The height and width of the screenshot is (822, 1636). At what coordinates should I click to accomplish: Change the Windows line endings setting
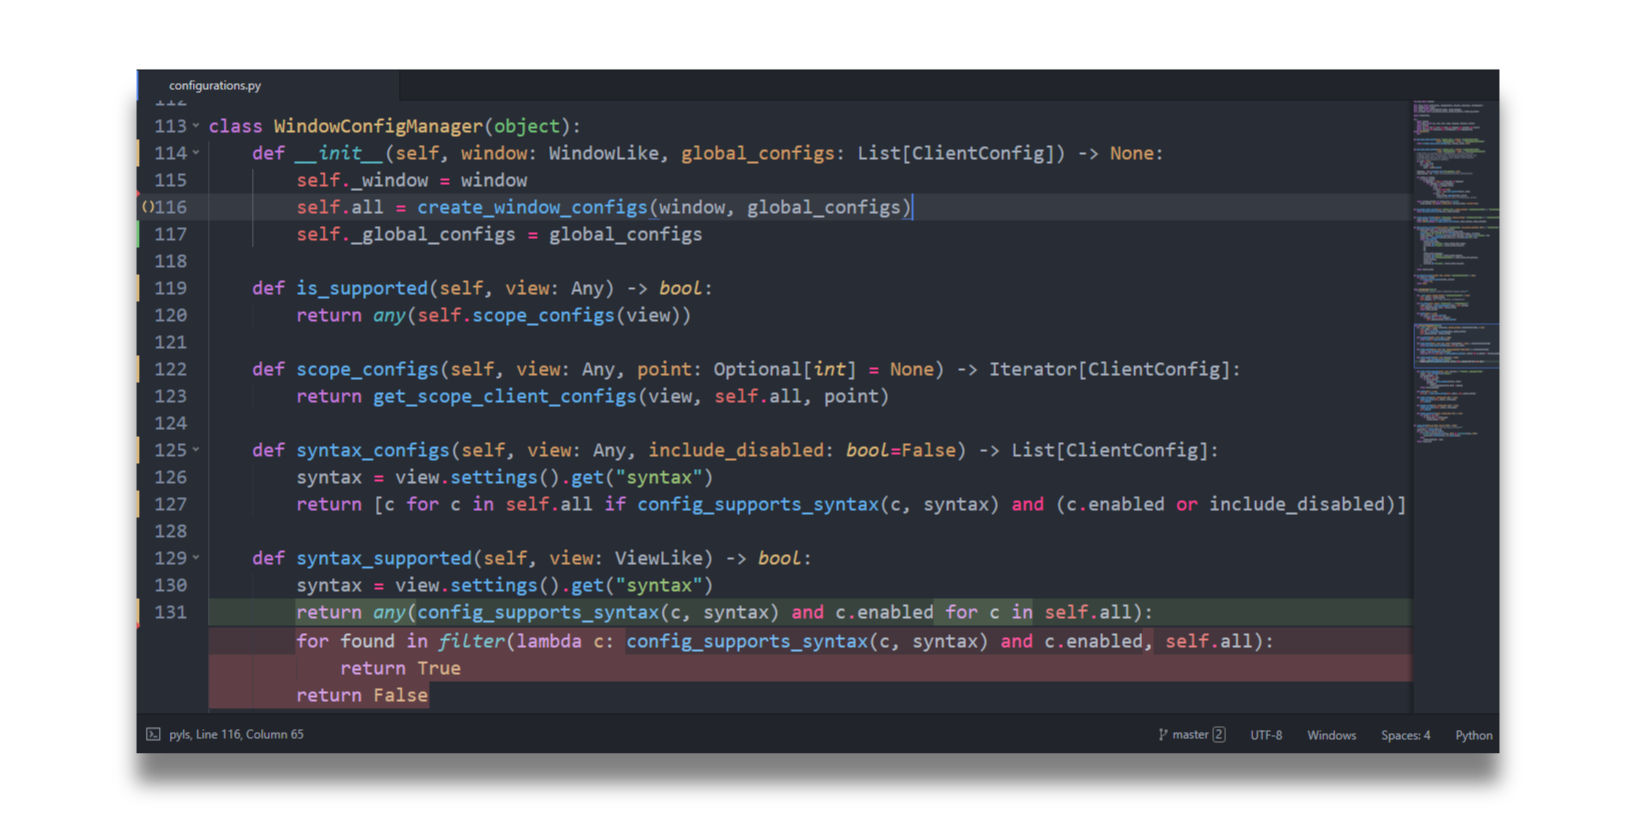[1331, 735]
